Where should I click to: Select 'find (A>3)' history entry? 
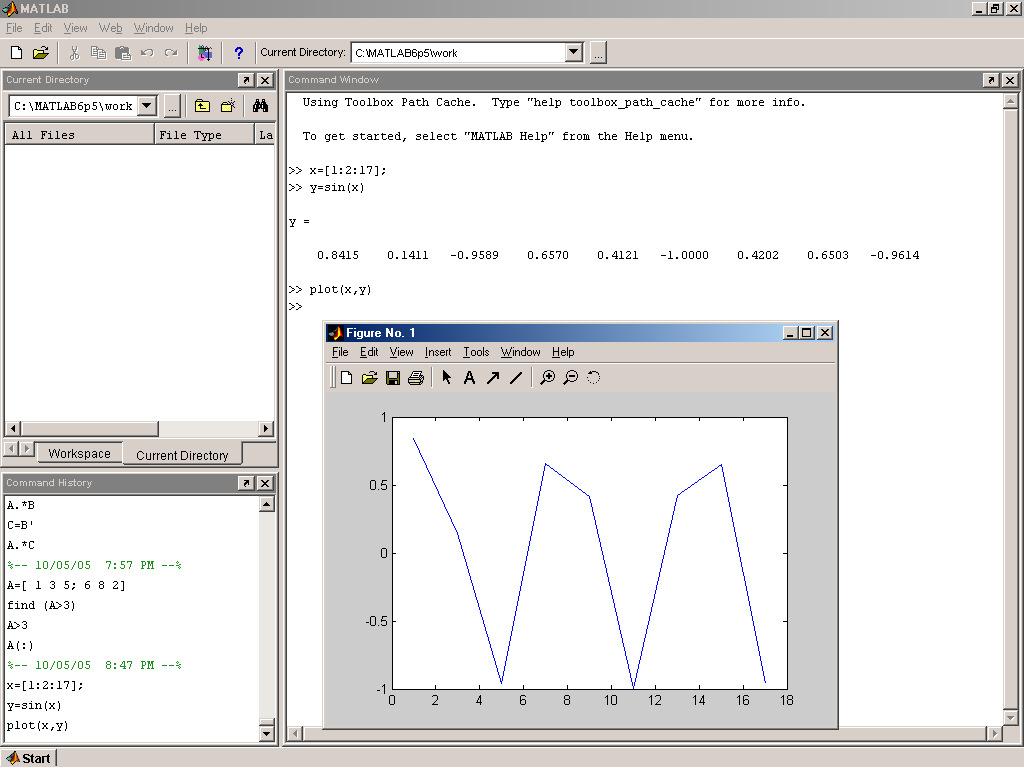click(x=41, y=605)
